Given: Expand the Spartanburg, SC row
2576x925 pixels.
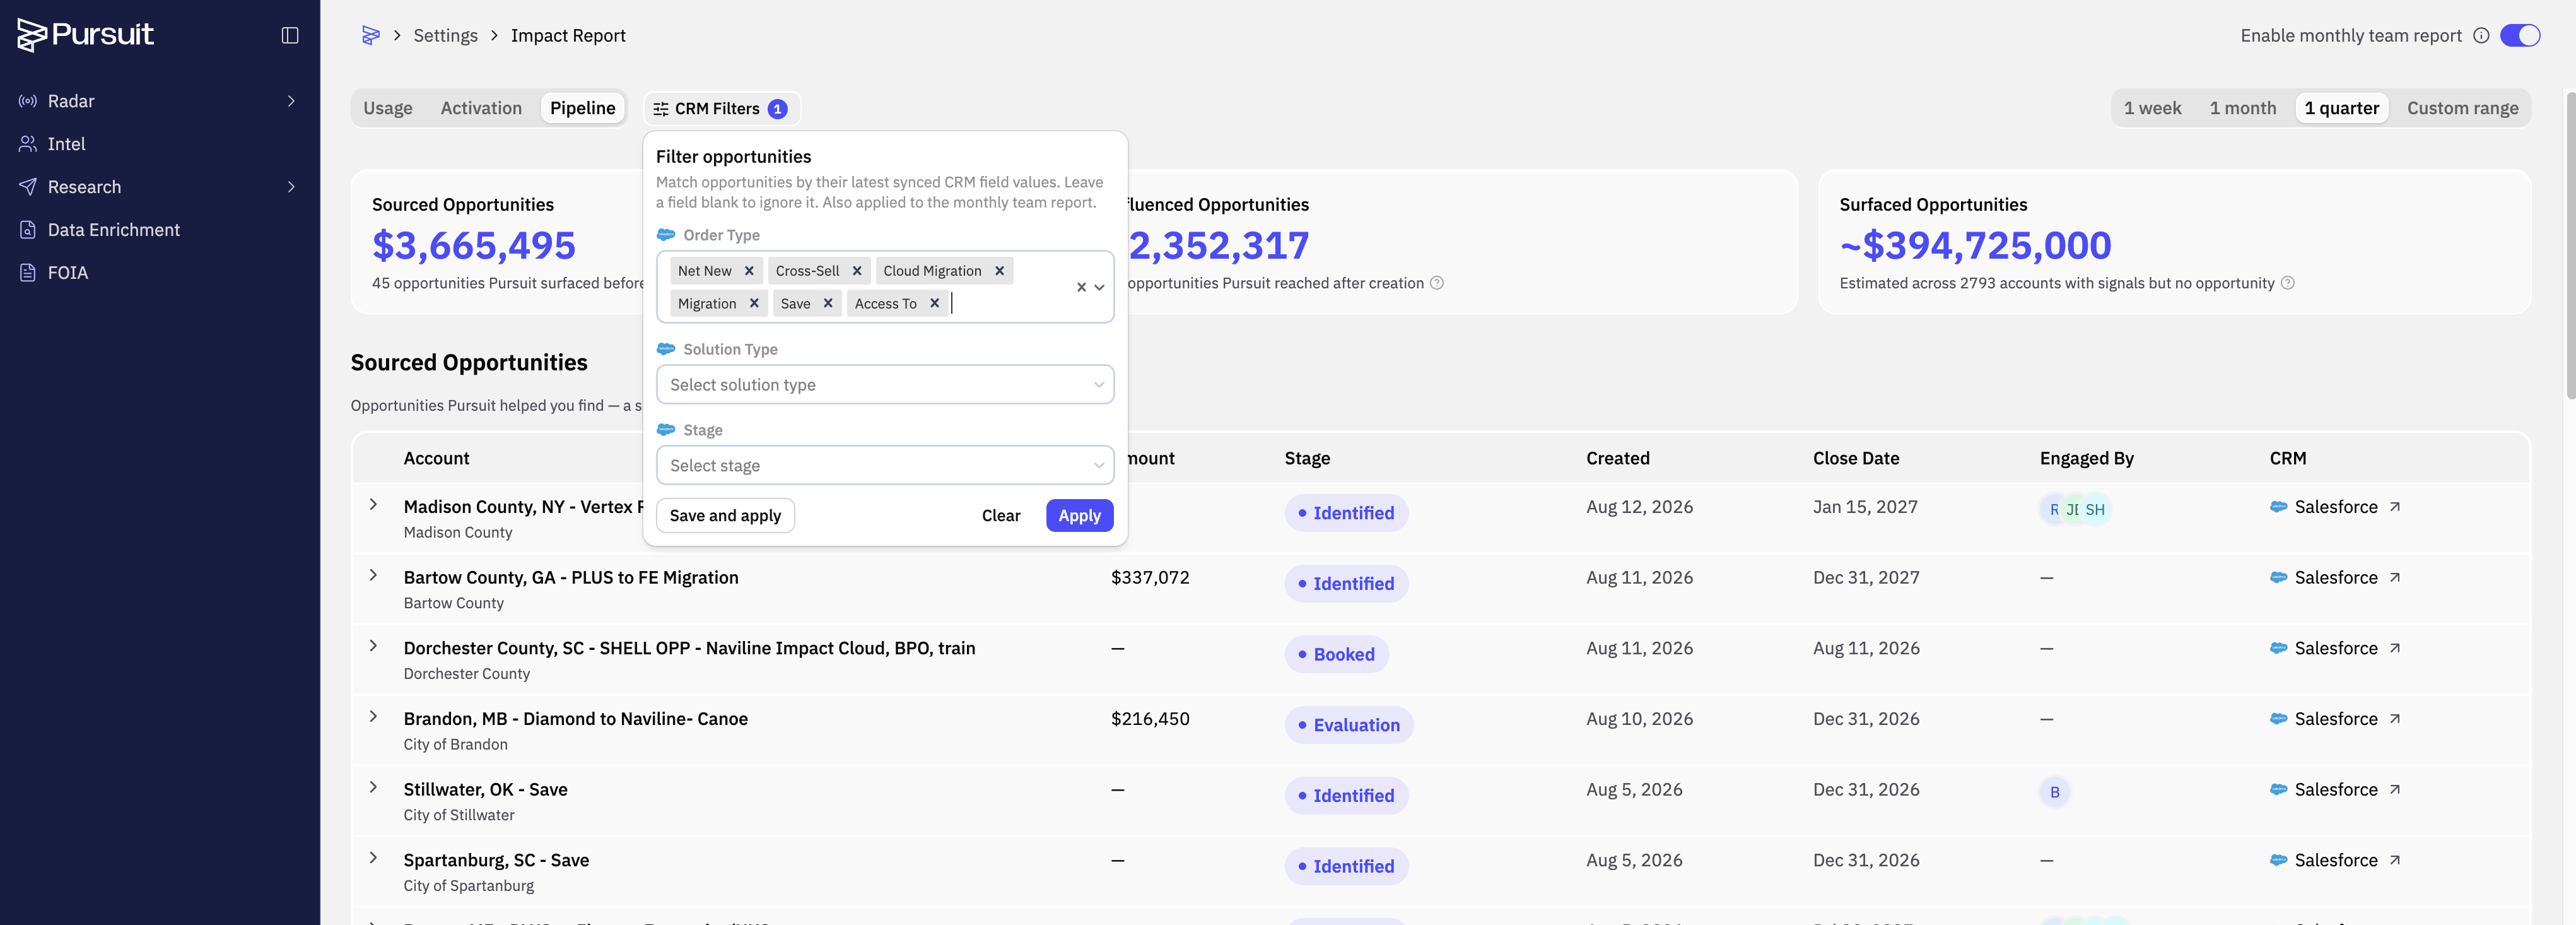Looking at the screenshot, I should (x=373, y=858).
